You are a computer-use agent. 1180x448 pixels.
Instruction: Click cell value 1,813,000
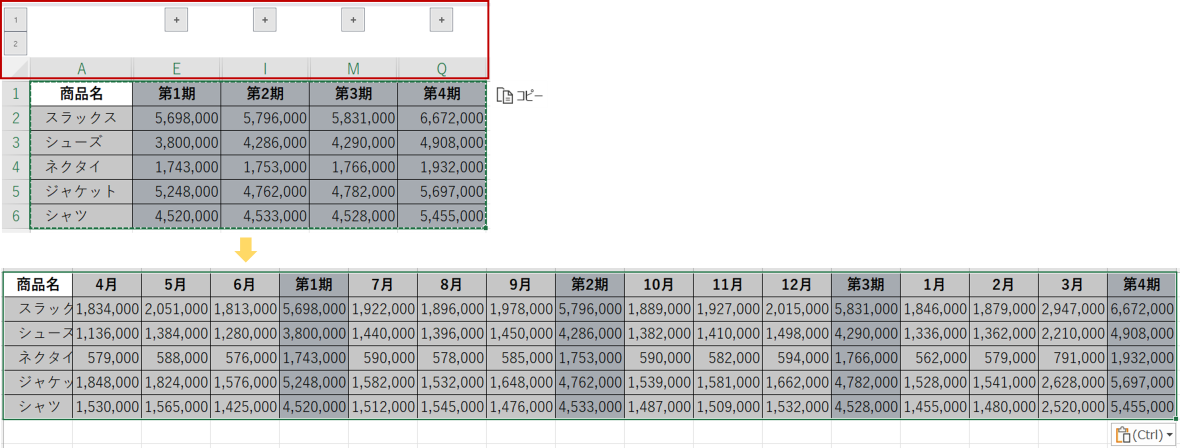pos(245,309)
